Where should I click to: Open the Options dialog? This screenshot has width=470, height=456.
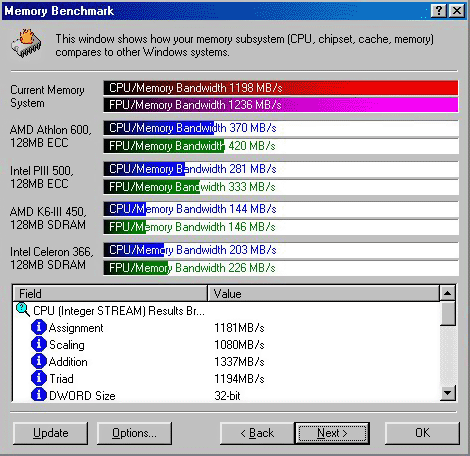(x=134, y=433)
